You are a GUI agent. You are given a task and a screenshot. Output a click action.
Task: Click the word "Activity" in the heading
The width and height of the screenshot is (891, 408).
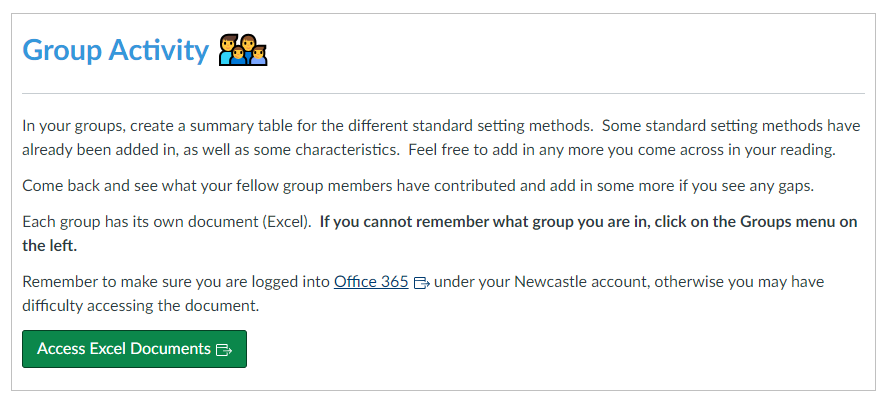coord(161,50)
